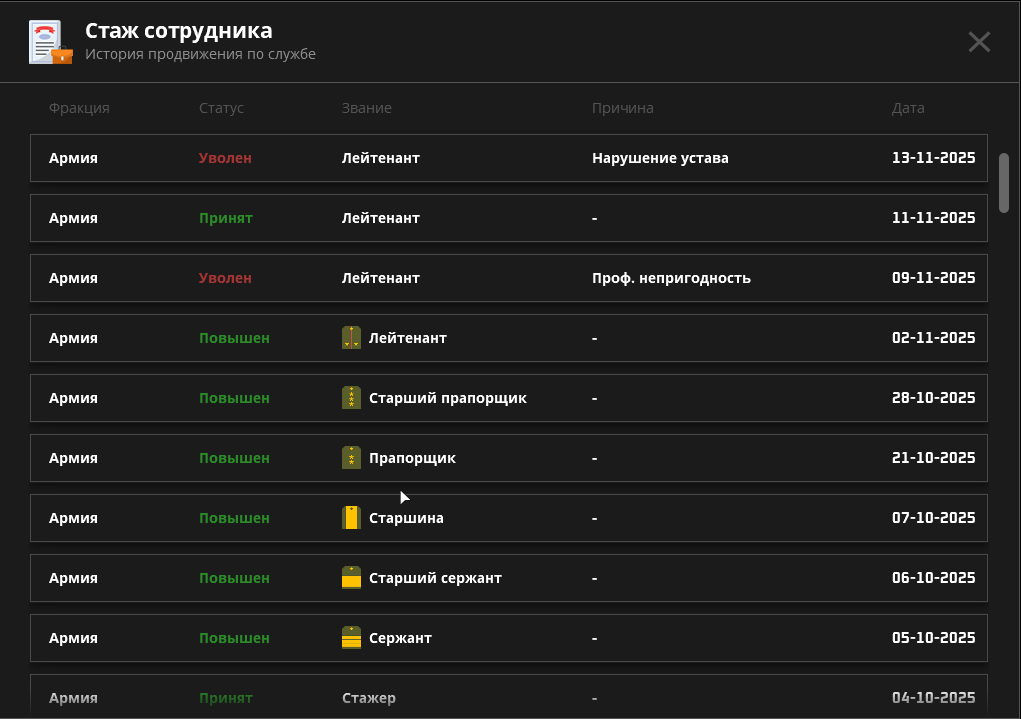The height and width of the screenshot is (719, 1021).
Task: Click the Фракция column header
Action: coord(79,108)
